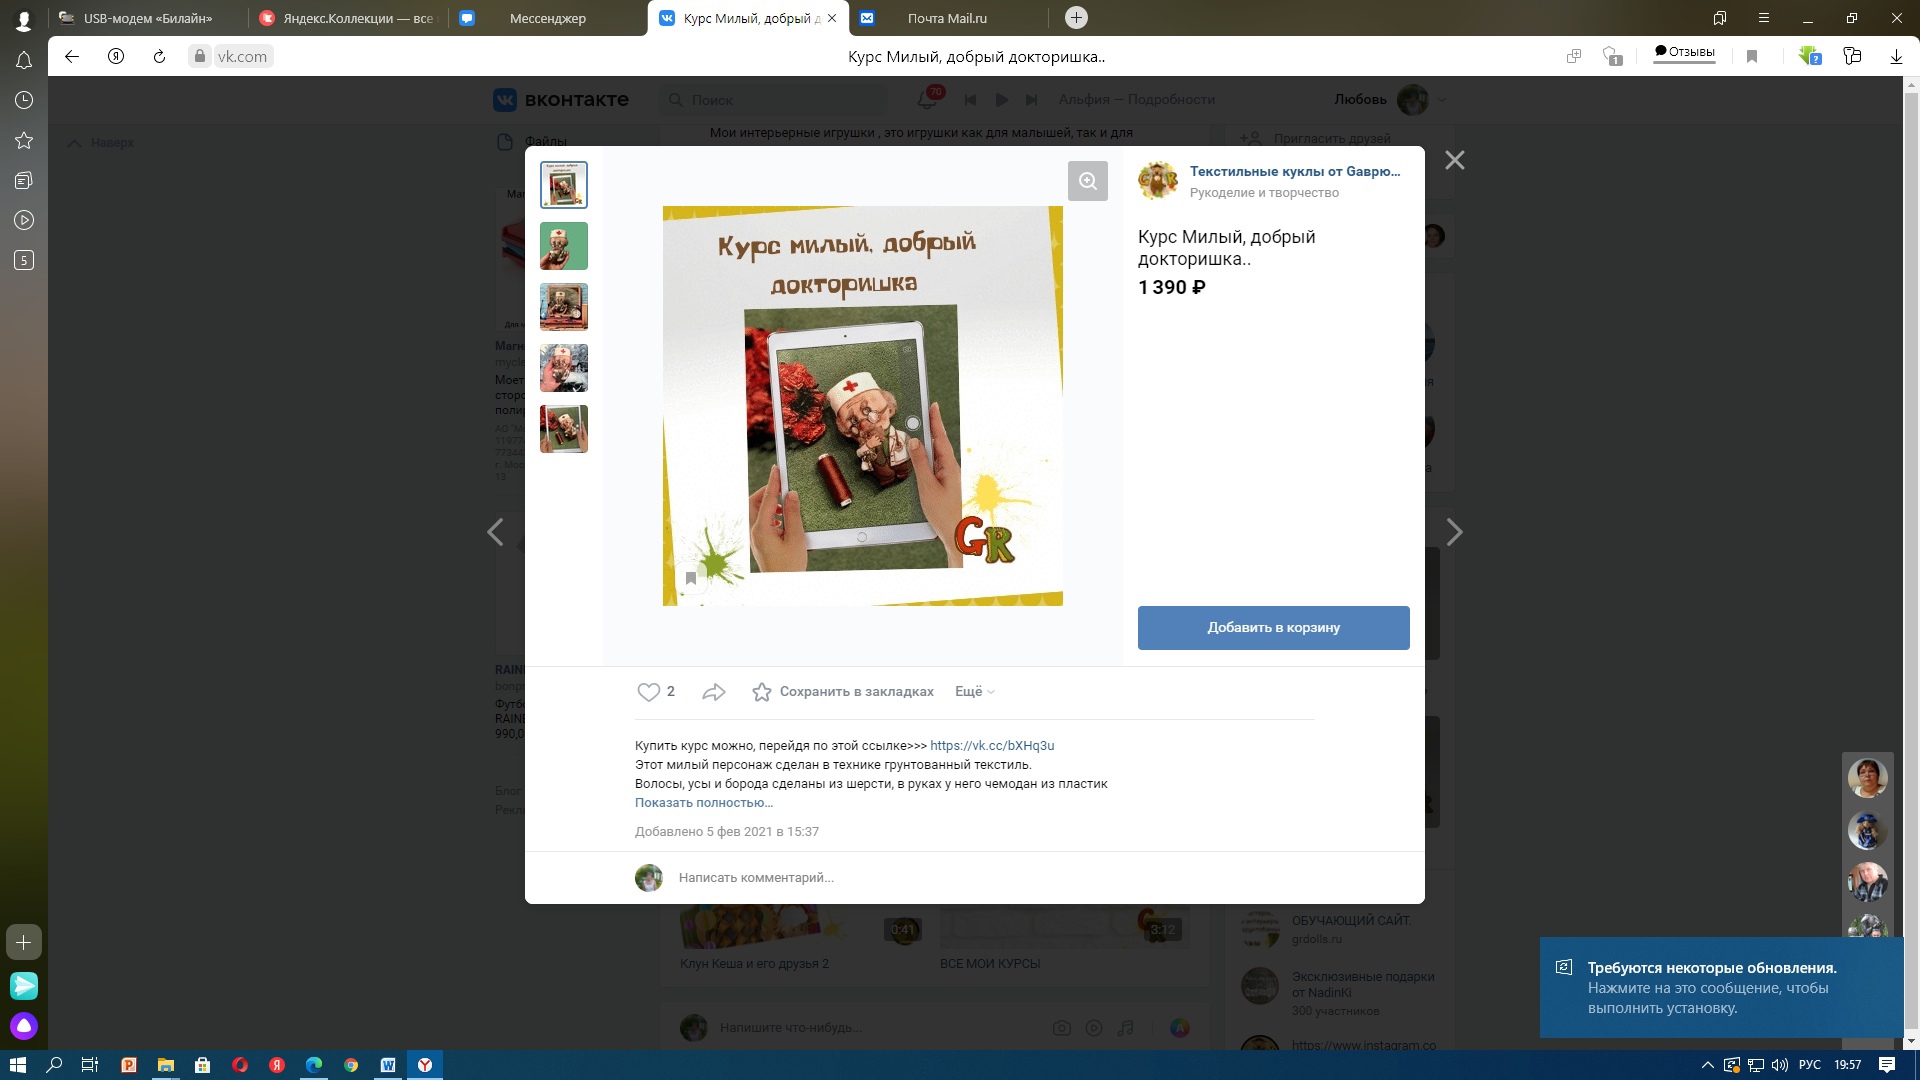Click Добавить в корзину button

1273,627
